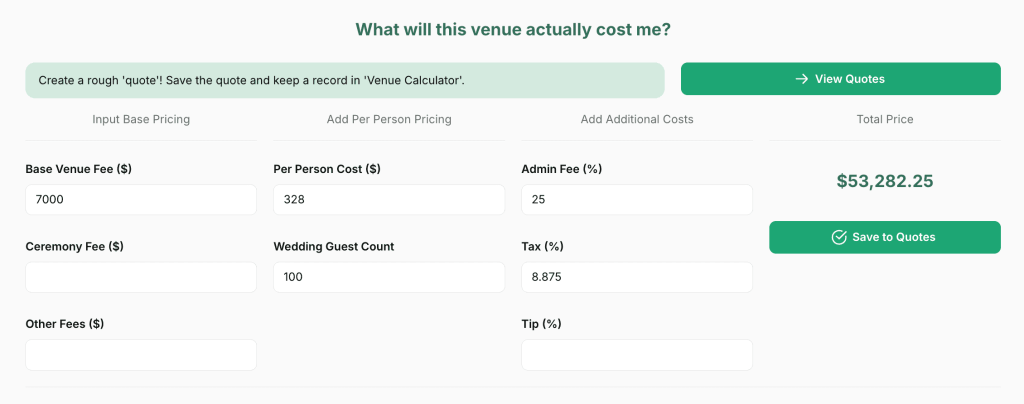Click the Input Base Pricing column header
The width and height of the screenshot is (1024, 404).
[x=141, y=119]
